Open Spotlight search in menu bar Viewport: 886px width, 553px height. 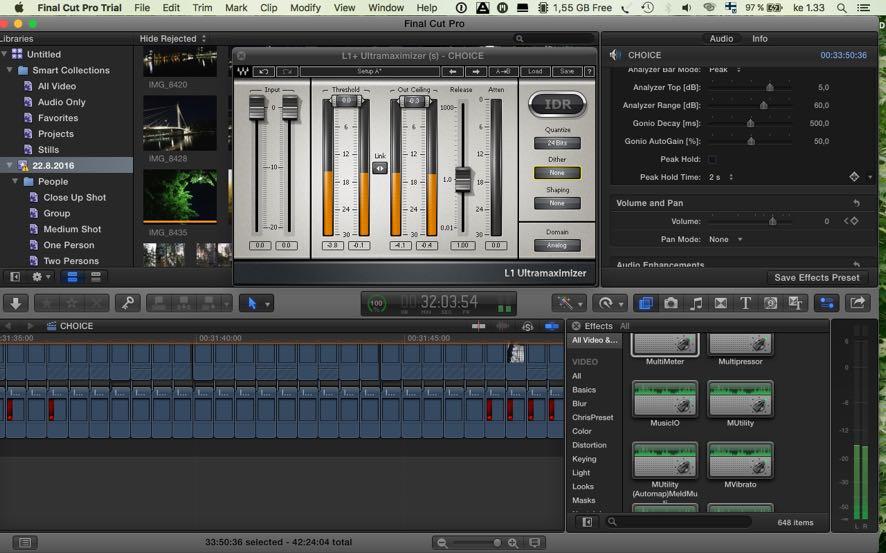pyautogui.click(x=841, y=8)
